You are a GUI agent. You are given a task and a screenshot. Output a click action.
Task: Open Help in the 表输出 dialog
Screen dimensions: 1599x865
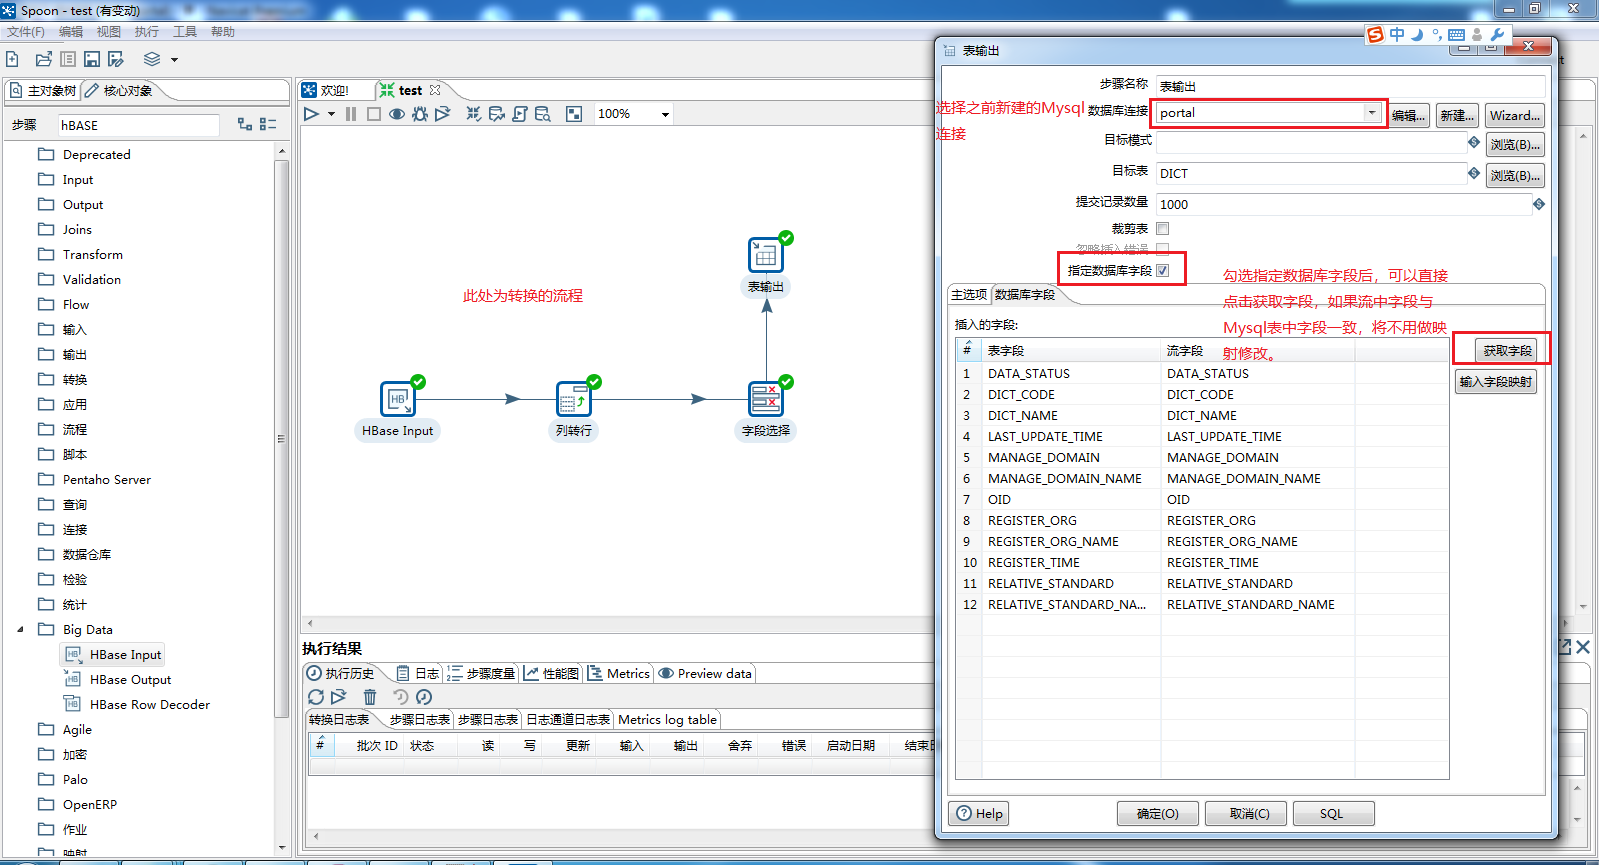point(978,814)
